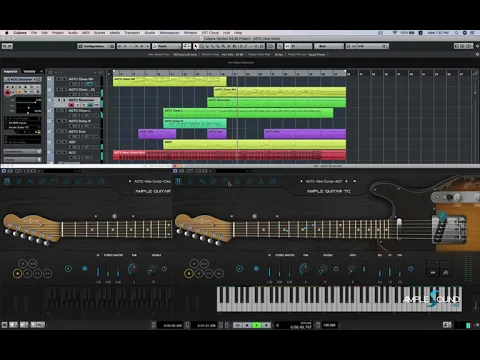Open the MIDI menu

(86, 33)
